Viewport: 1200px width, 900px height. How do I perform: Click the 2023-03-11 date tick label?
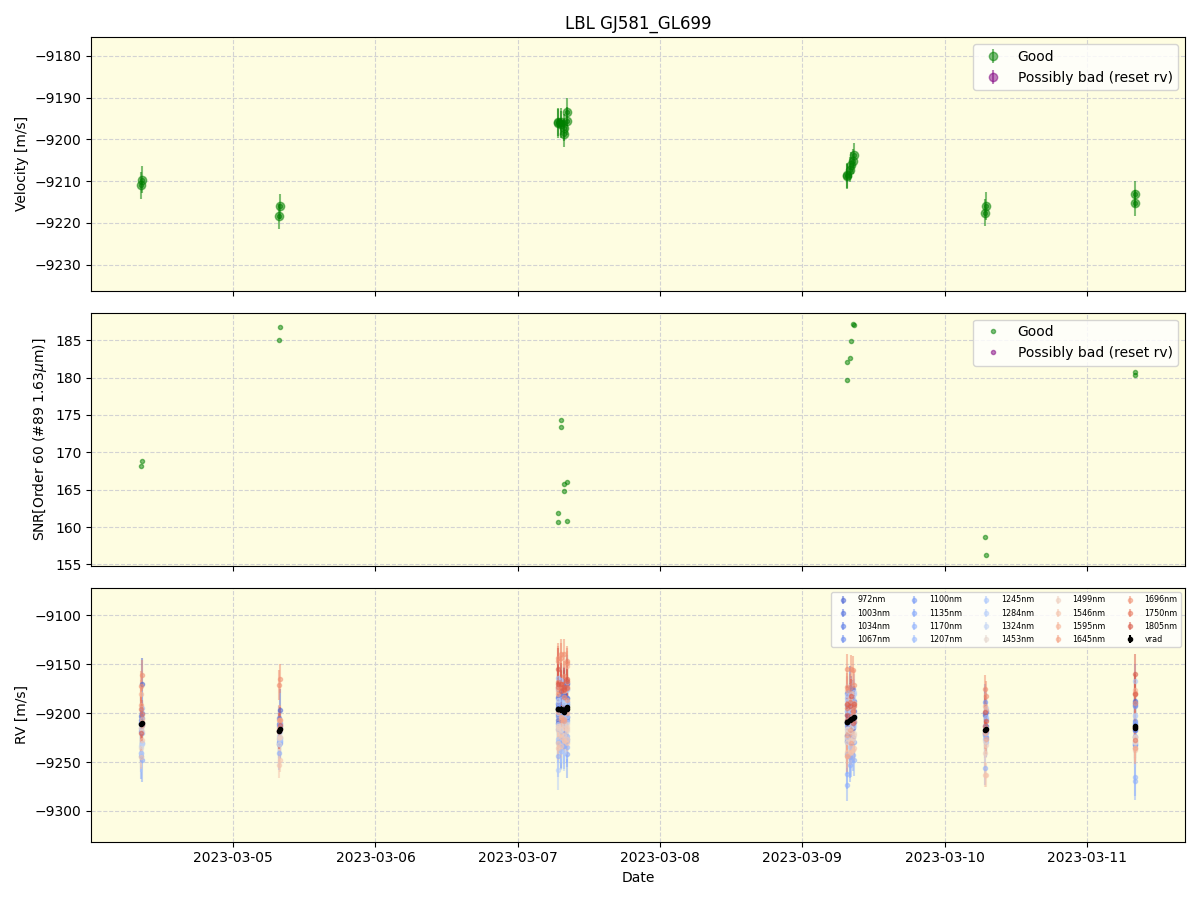tap(1087, 857)
